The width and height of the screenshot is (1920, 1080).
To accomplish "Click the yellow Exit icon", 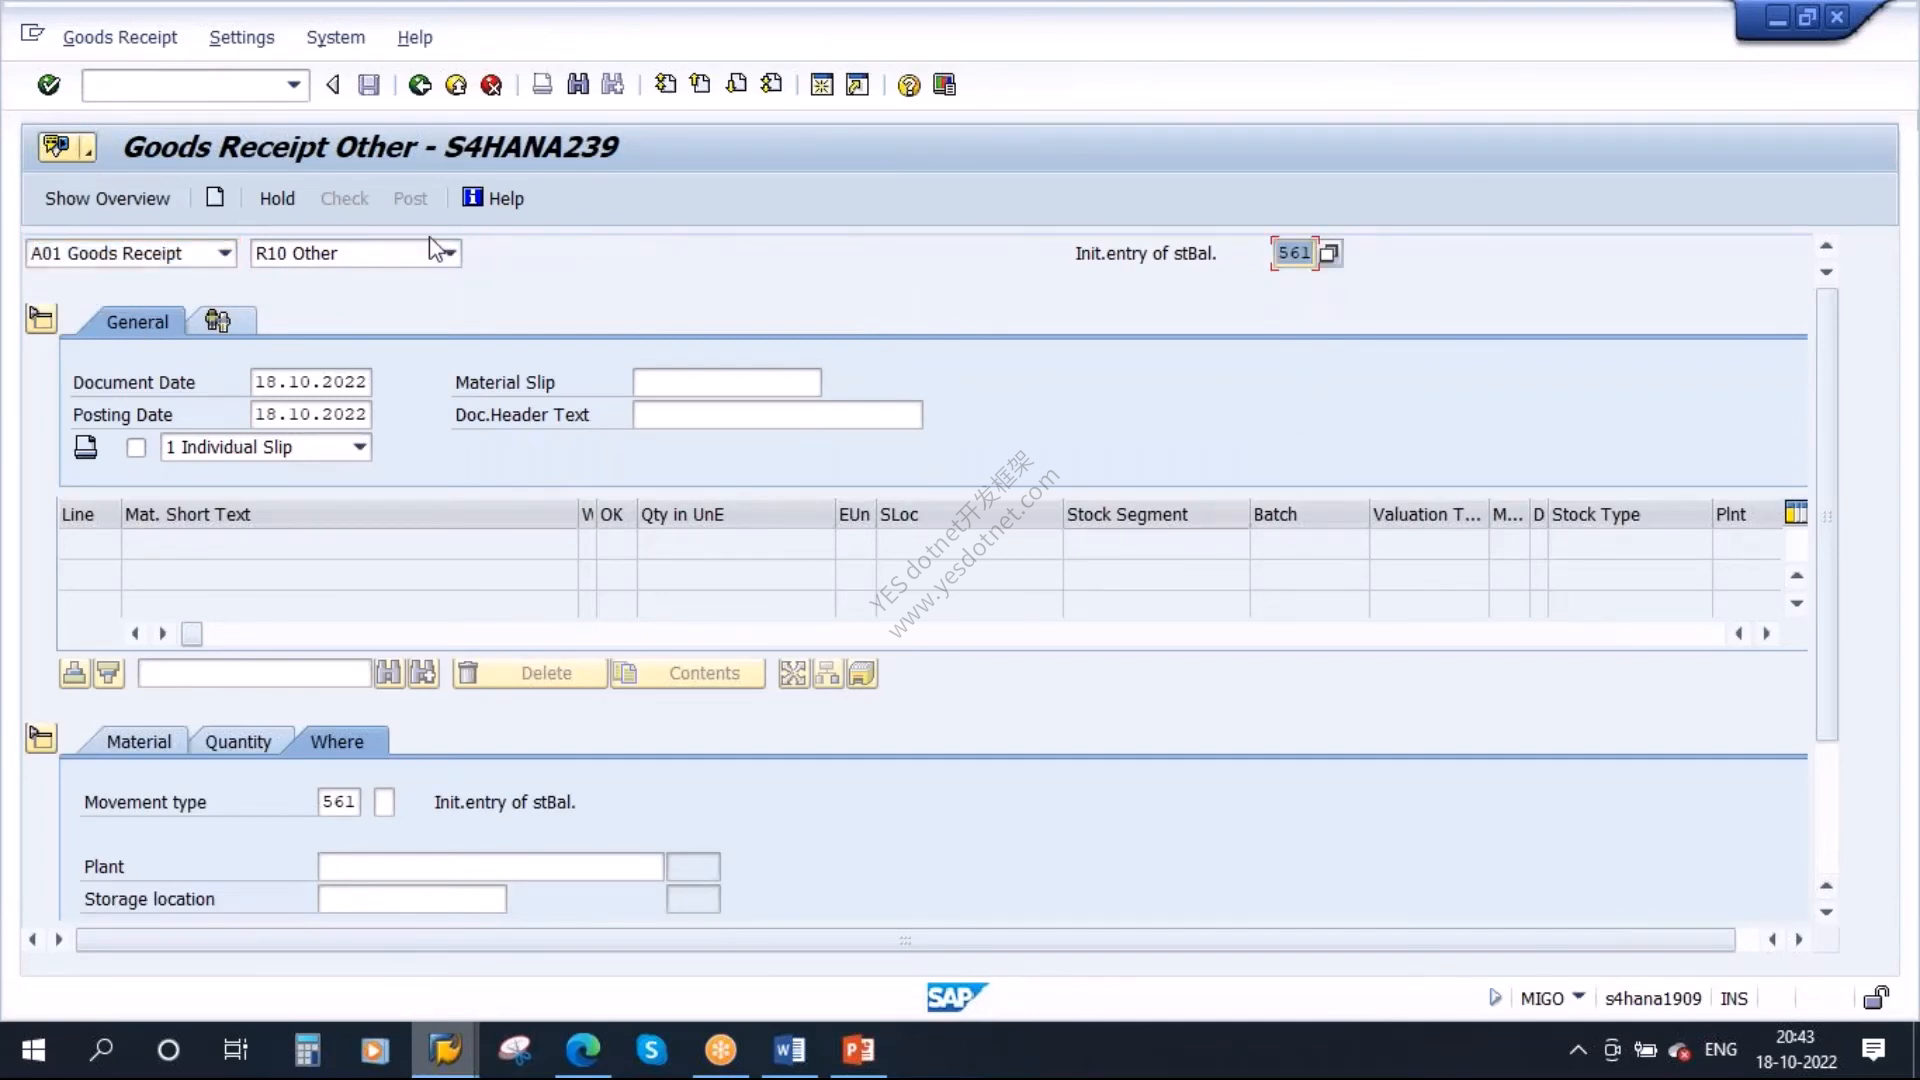I will point(456,85).
